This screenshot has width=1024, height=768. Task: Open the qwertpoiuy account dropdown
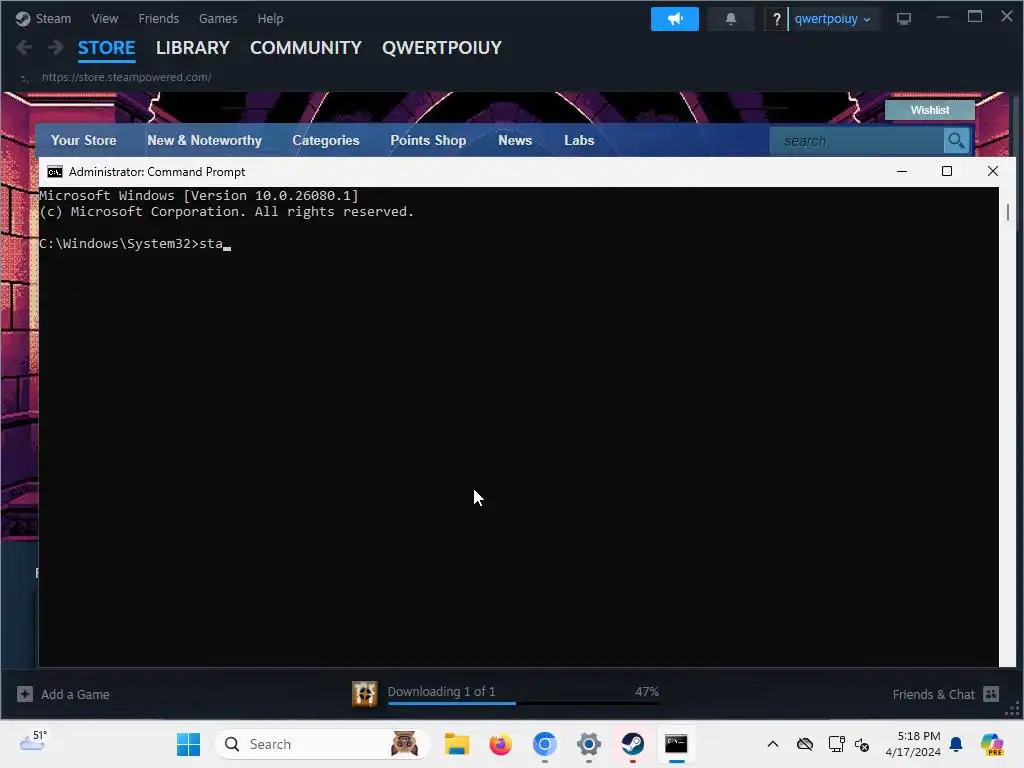(x=833, y=19)
